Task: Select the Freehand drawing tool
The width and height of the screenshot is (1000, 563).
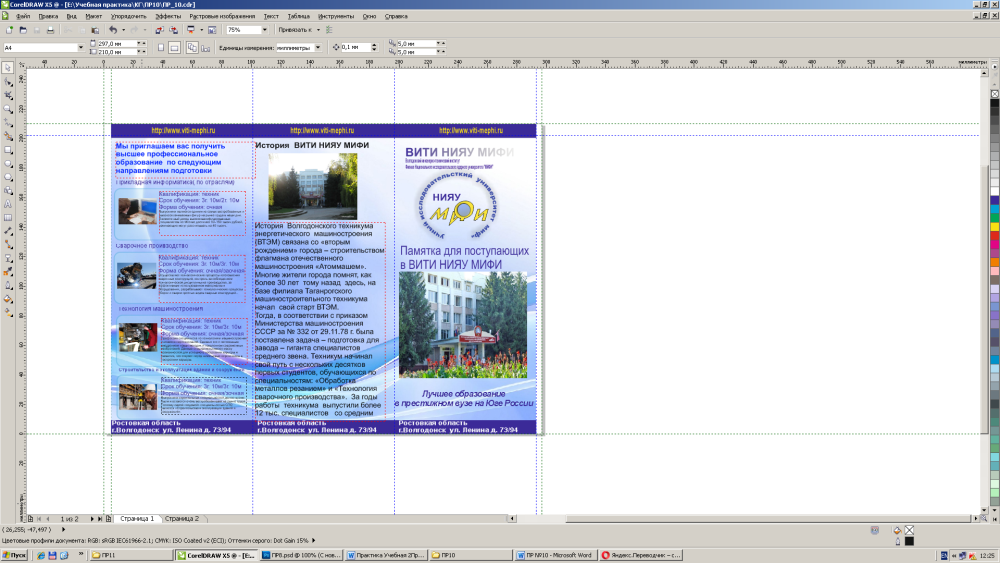Action: (x=8, y=122)
